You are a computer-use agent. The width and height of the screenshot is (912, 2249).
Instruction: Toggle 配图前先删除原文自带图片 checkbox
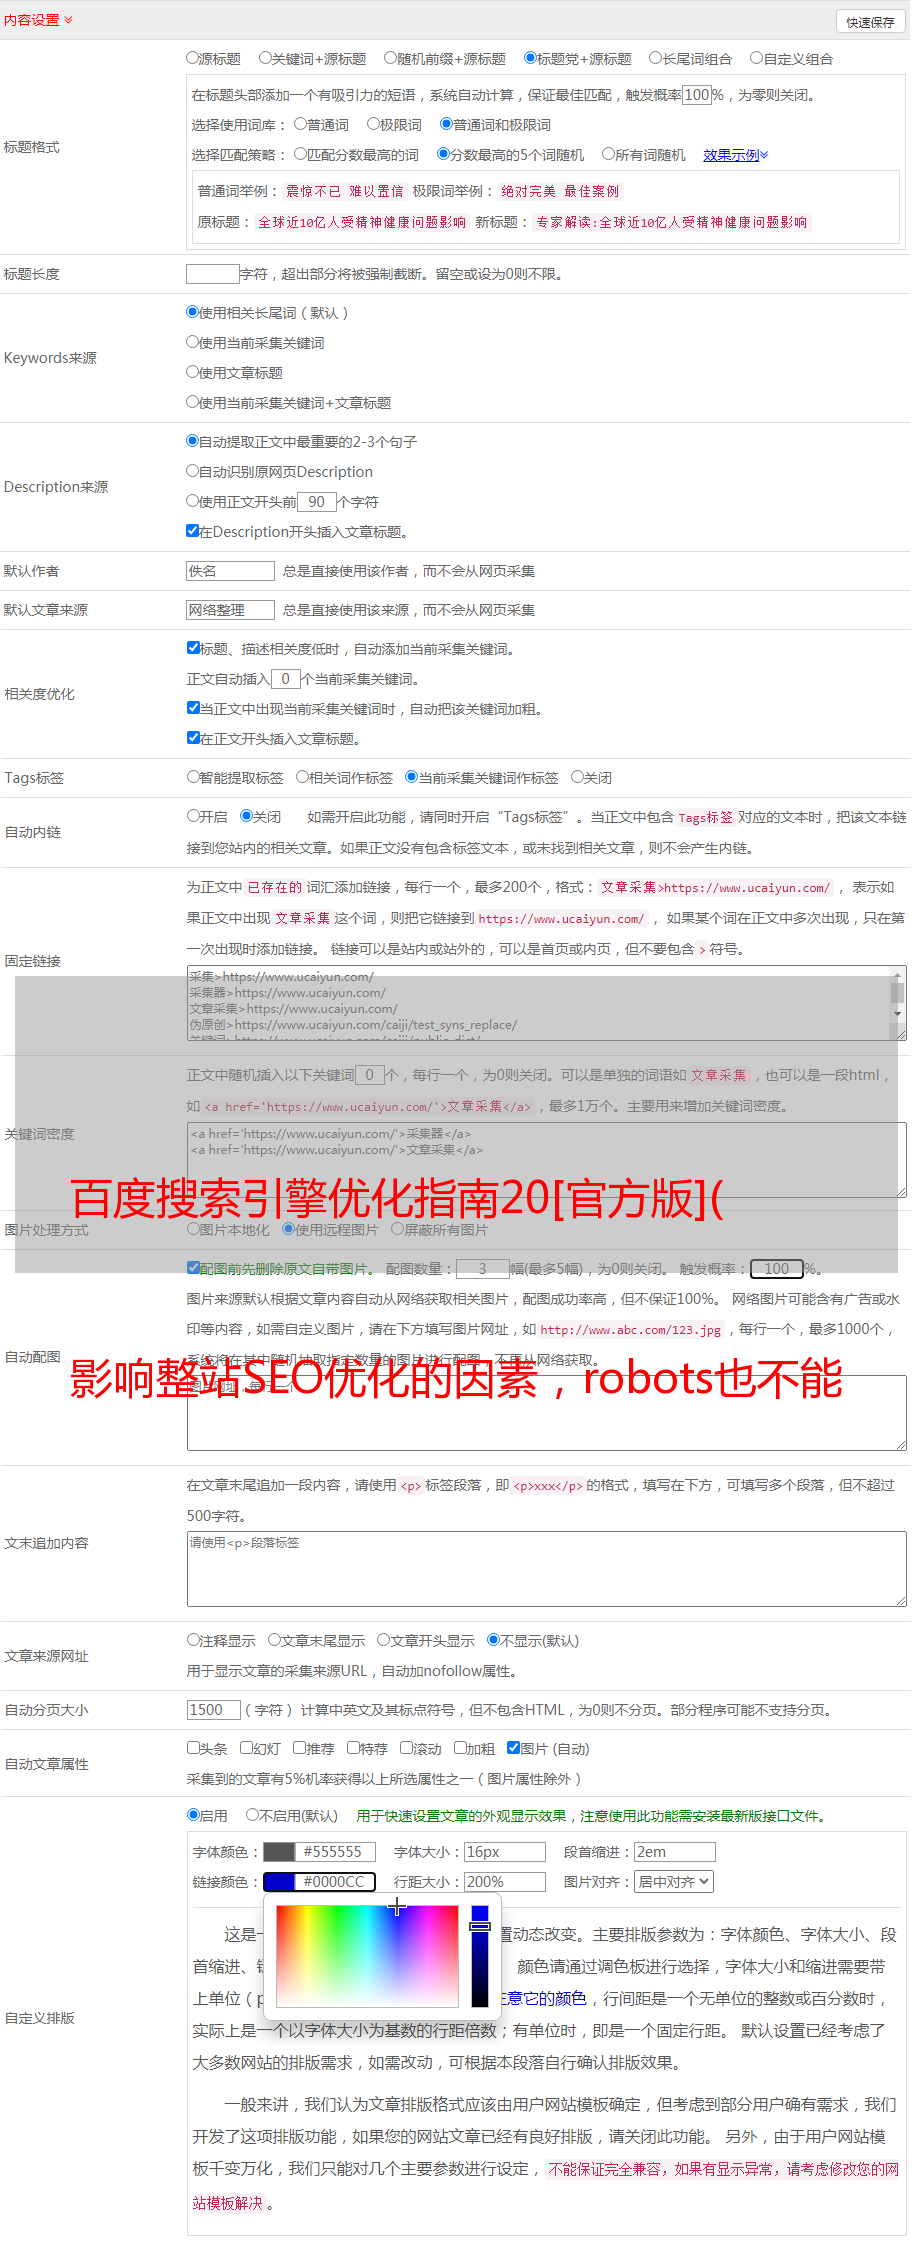point(194,1268)
